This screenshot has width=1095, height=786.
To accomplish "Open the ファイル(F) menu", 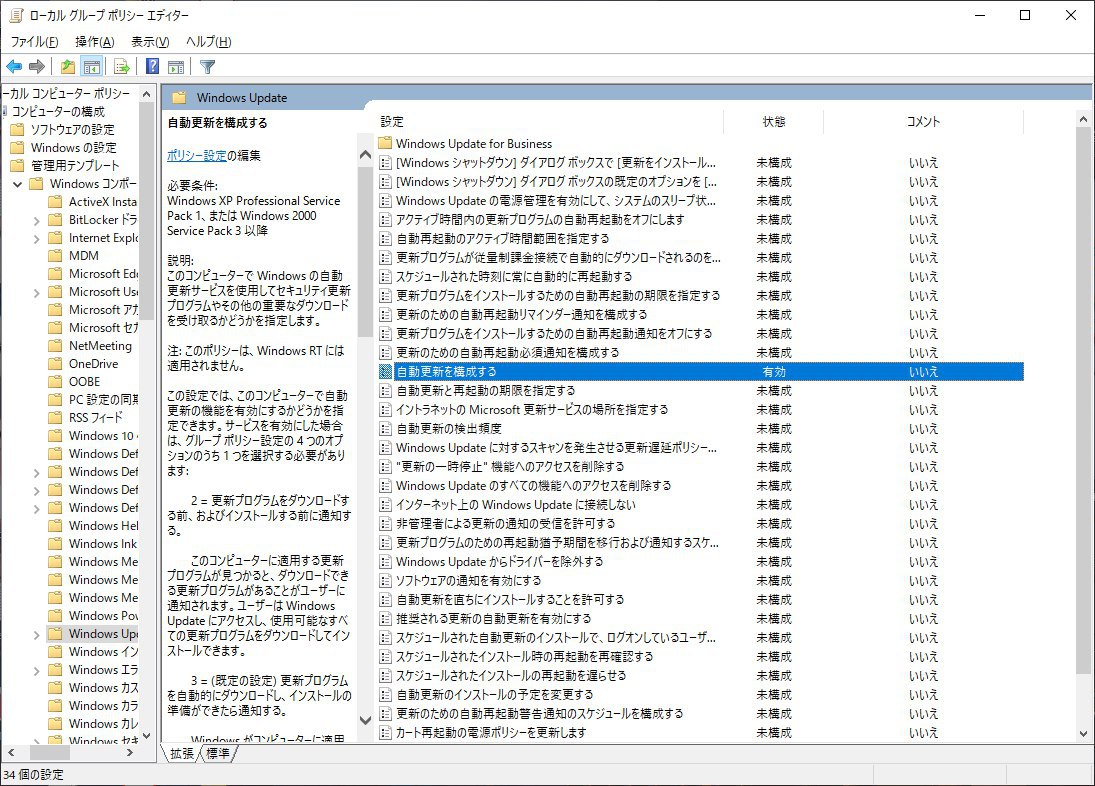I will point(35,42).
